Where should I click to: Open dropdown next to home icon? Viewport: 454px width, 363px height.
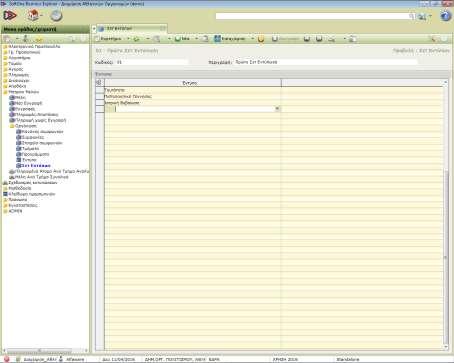(41, 16)
